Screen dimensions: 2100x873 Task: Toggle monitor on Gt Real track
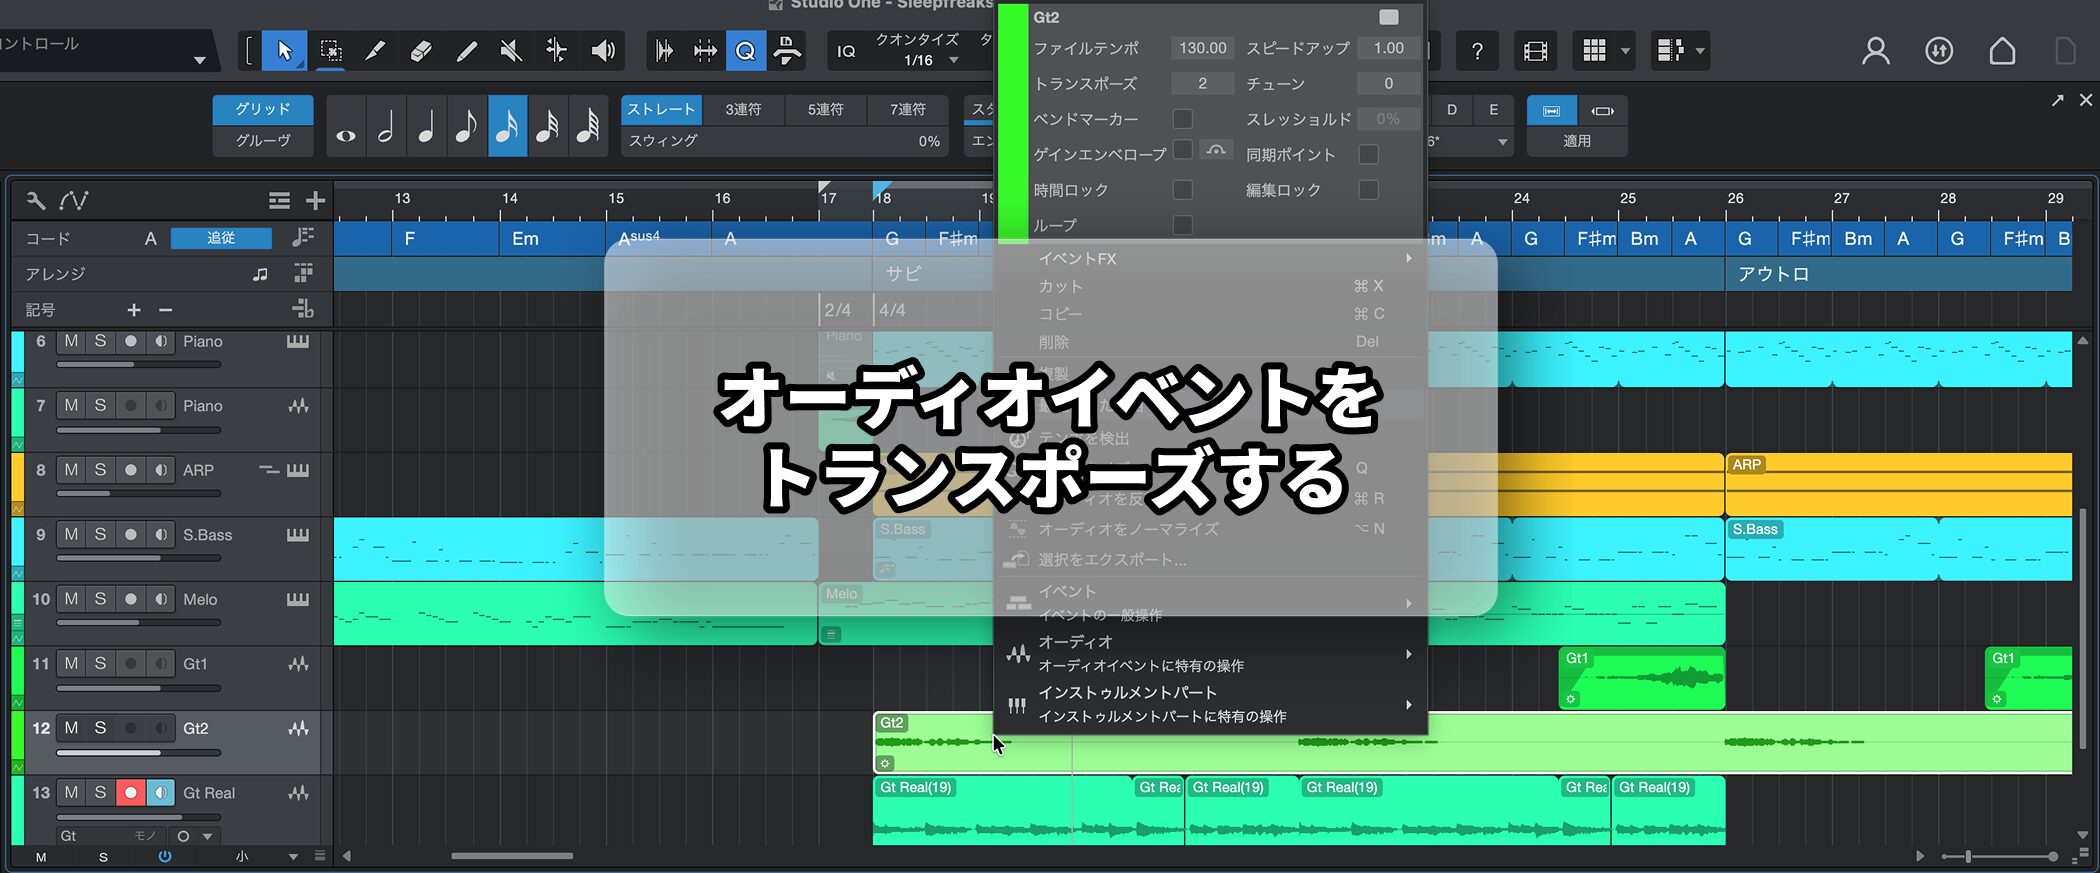point(160,793)
